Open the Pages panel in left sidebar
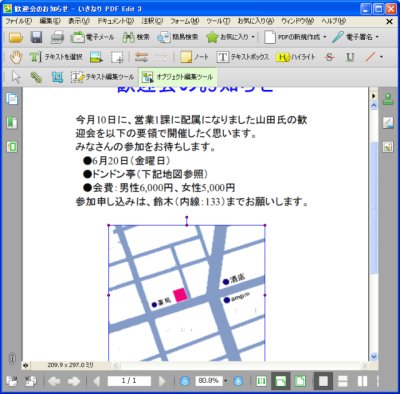 tap(12, 99)
